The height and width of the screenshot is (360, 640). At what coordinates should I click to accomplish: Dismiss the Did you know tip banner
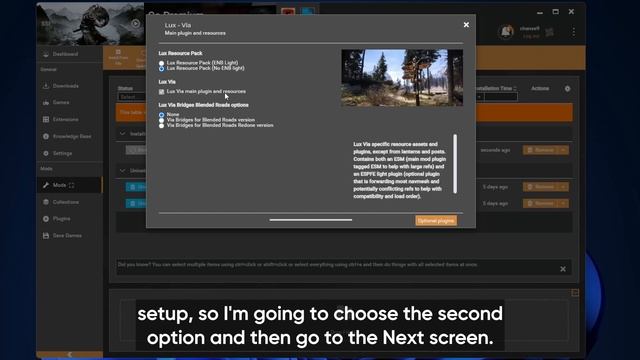point(563,269)
